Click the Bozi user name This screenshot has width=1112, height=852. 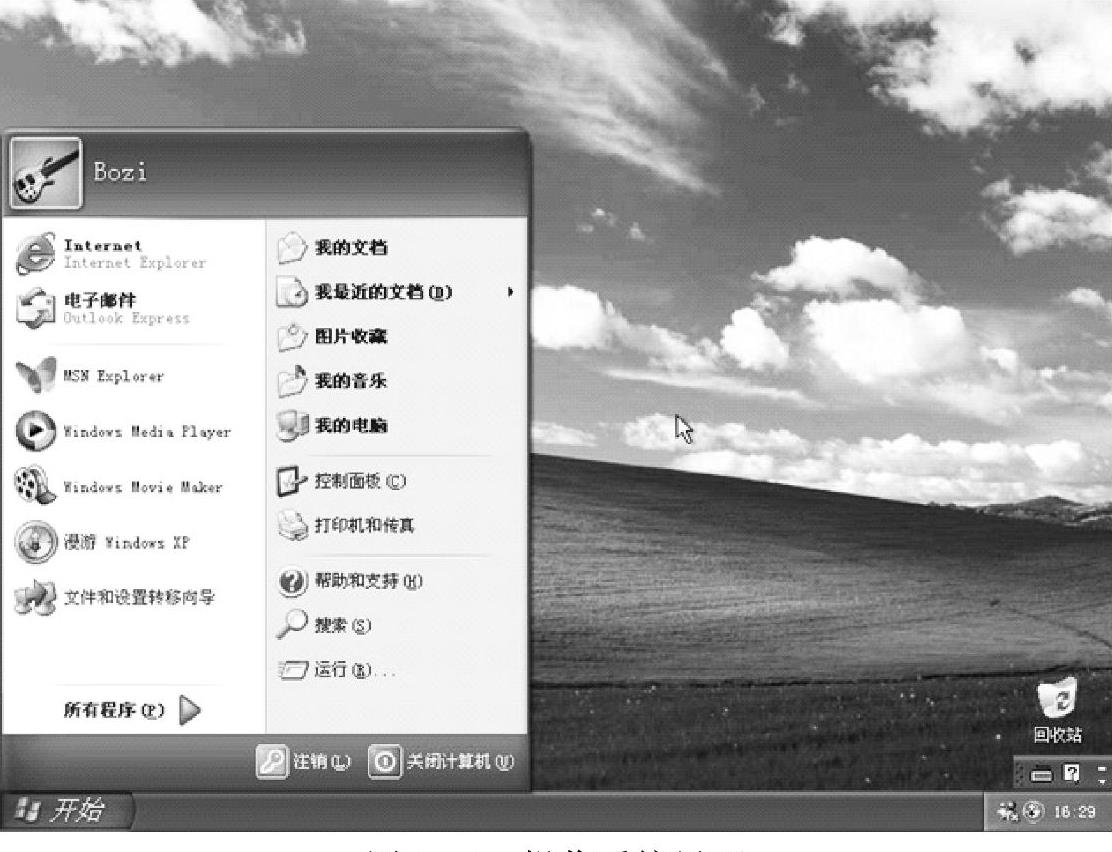tap(120, 172)
